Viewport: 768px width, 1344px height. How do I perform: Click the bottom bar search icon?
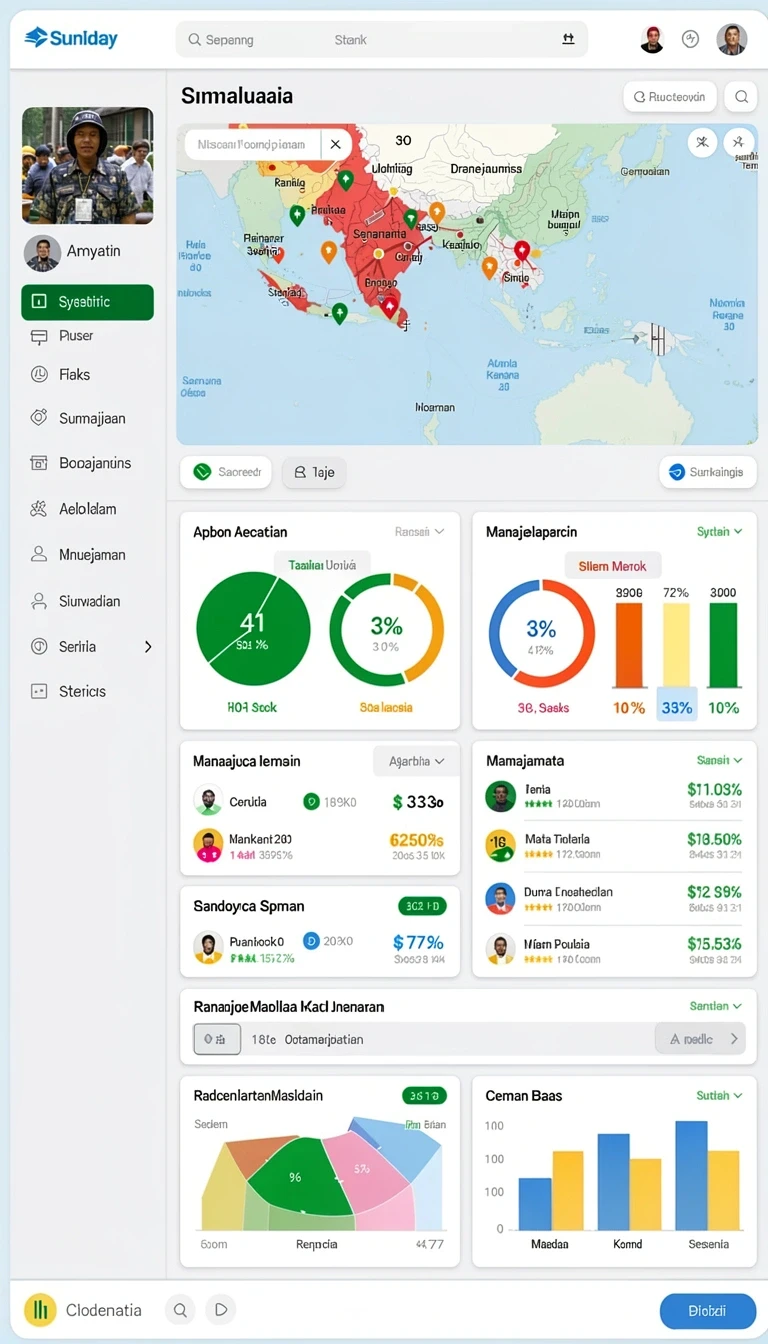180,1310
